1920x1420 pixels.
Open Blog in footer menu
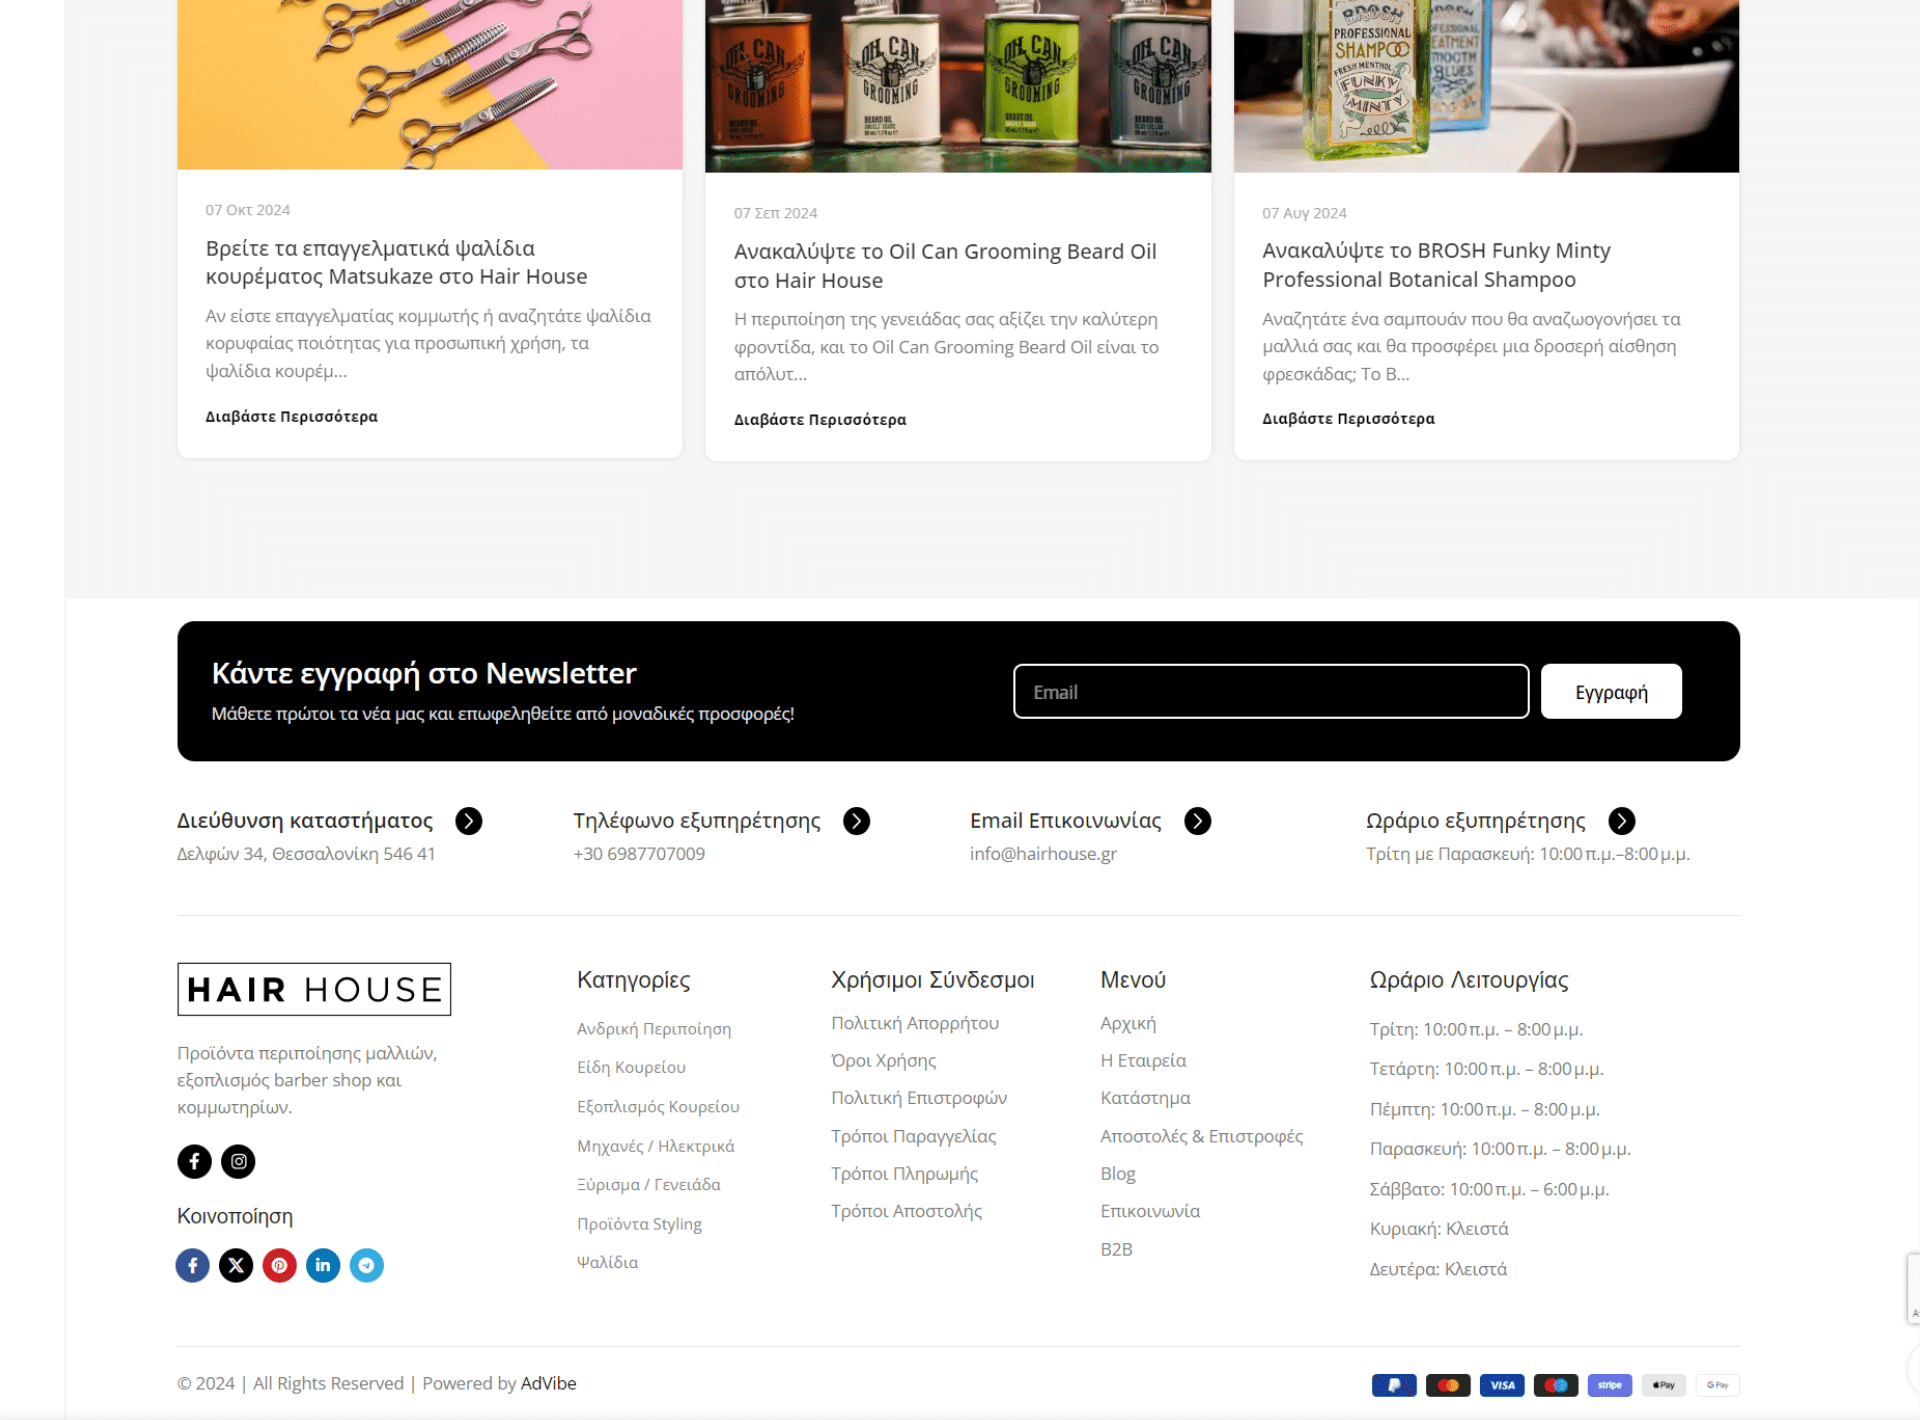coord(1117,1173)
